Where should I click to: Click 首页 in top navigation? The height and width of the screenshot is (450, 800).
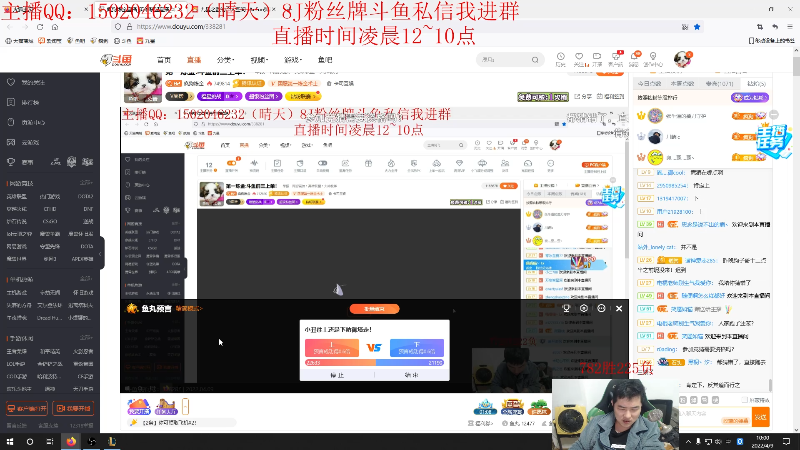pos(164,60)
